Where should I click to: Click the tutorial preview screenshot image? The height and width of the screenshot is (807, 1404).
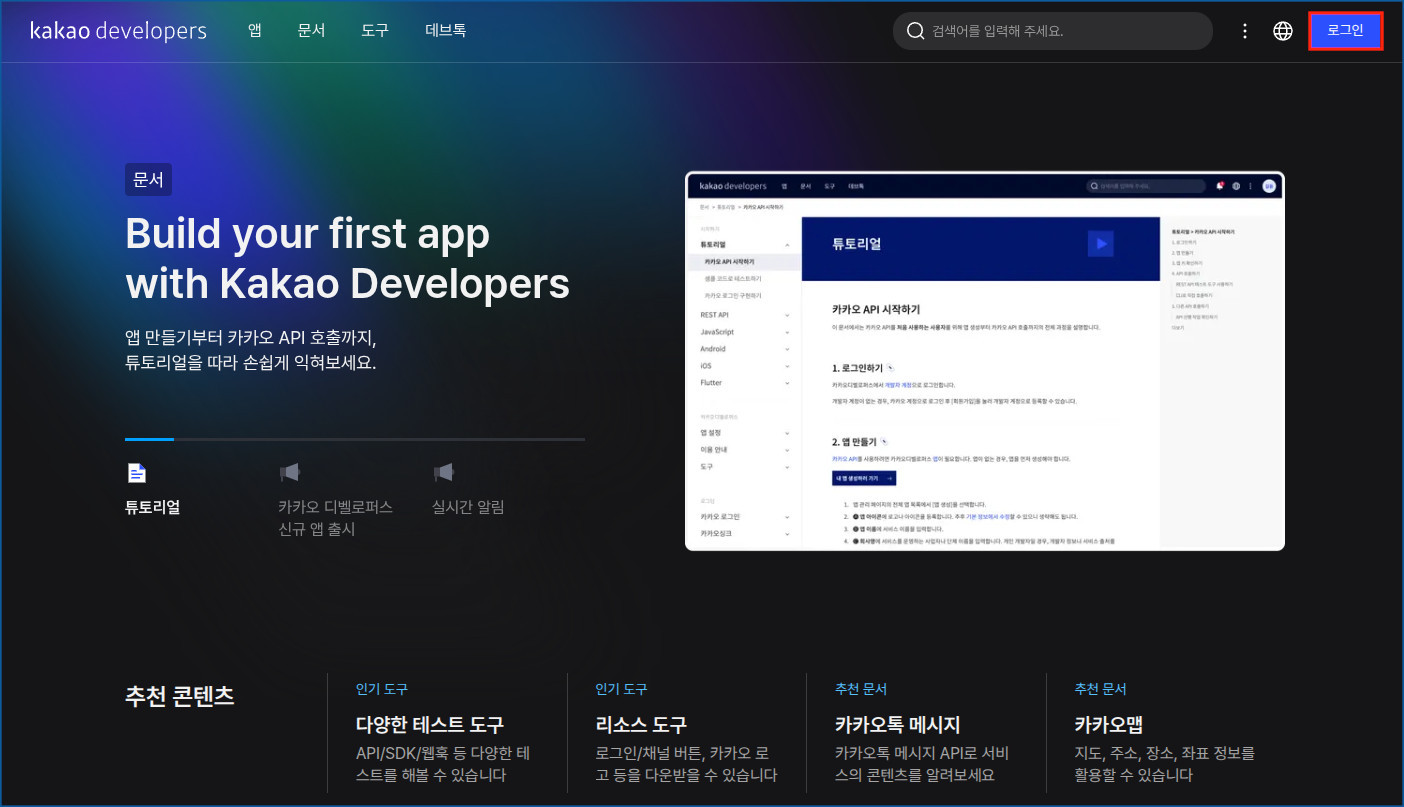click(x=984, y=361)
